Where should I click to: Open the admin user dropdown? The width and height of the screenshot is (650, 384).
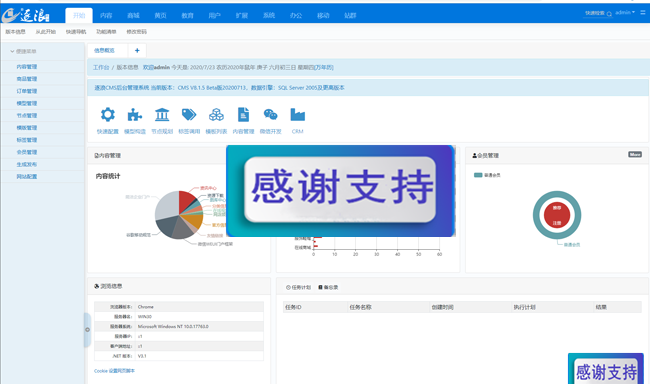pyautogui.click(x=625, y=12)
